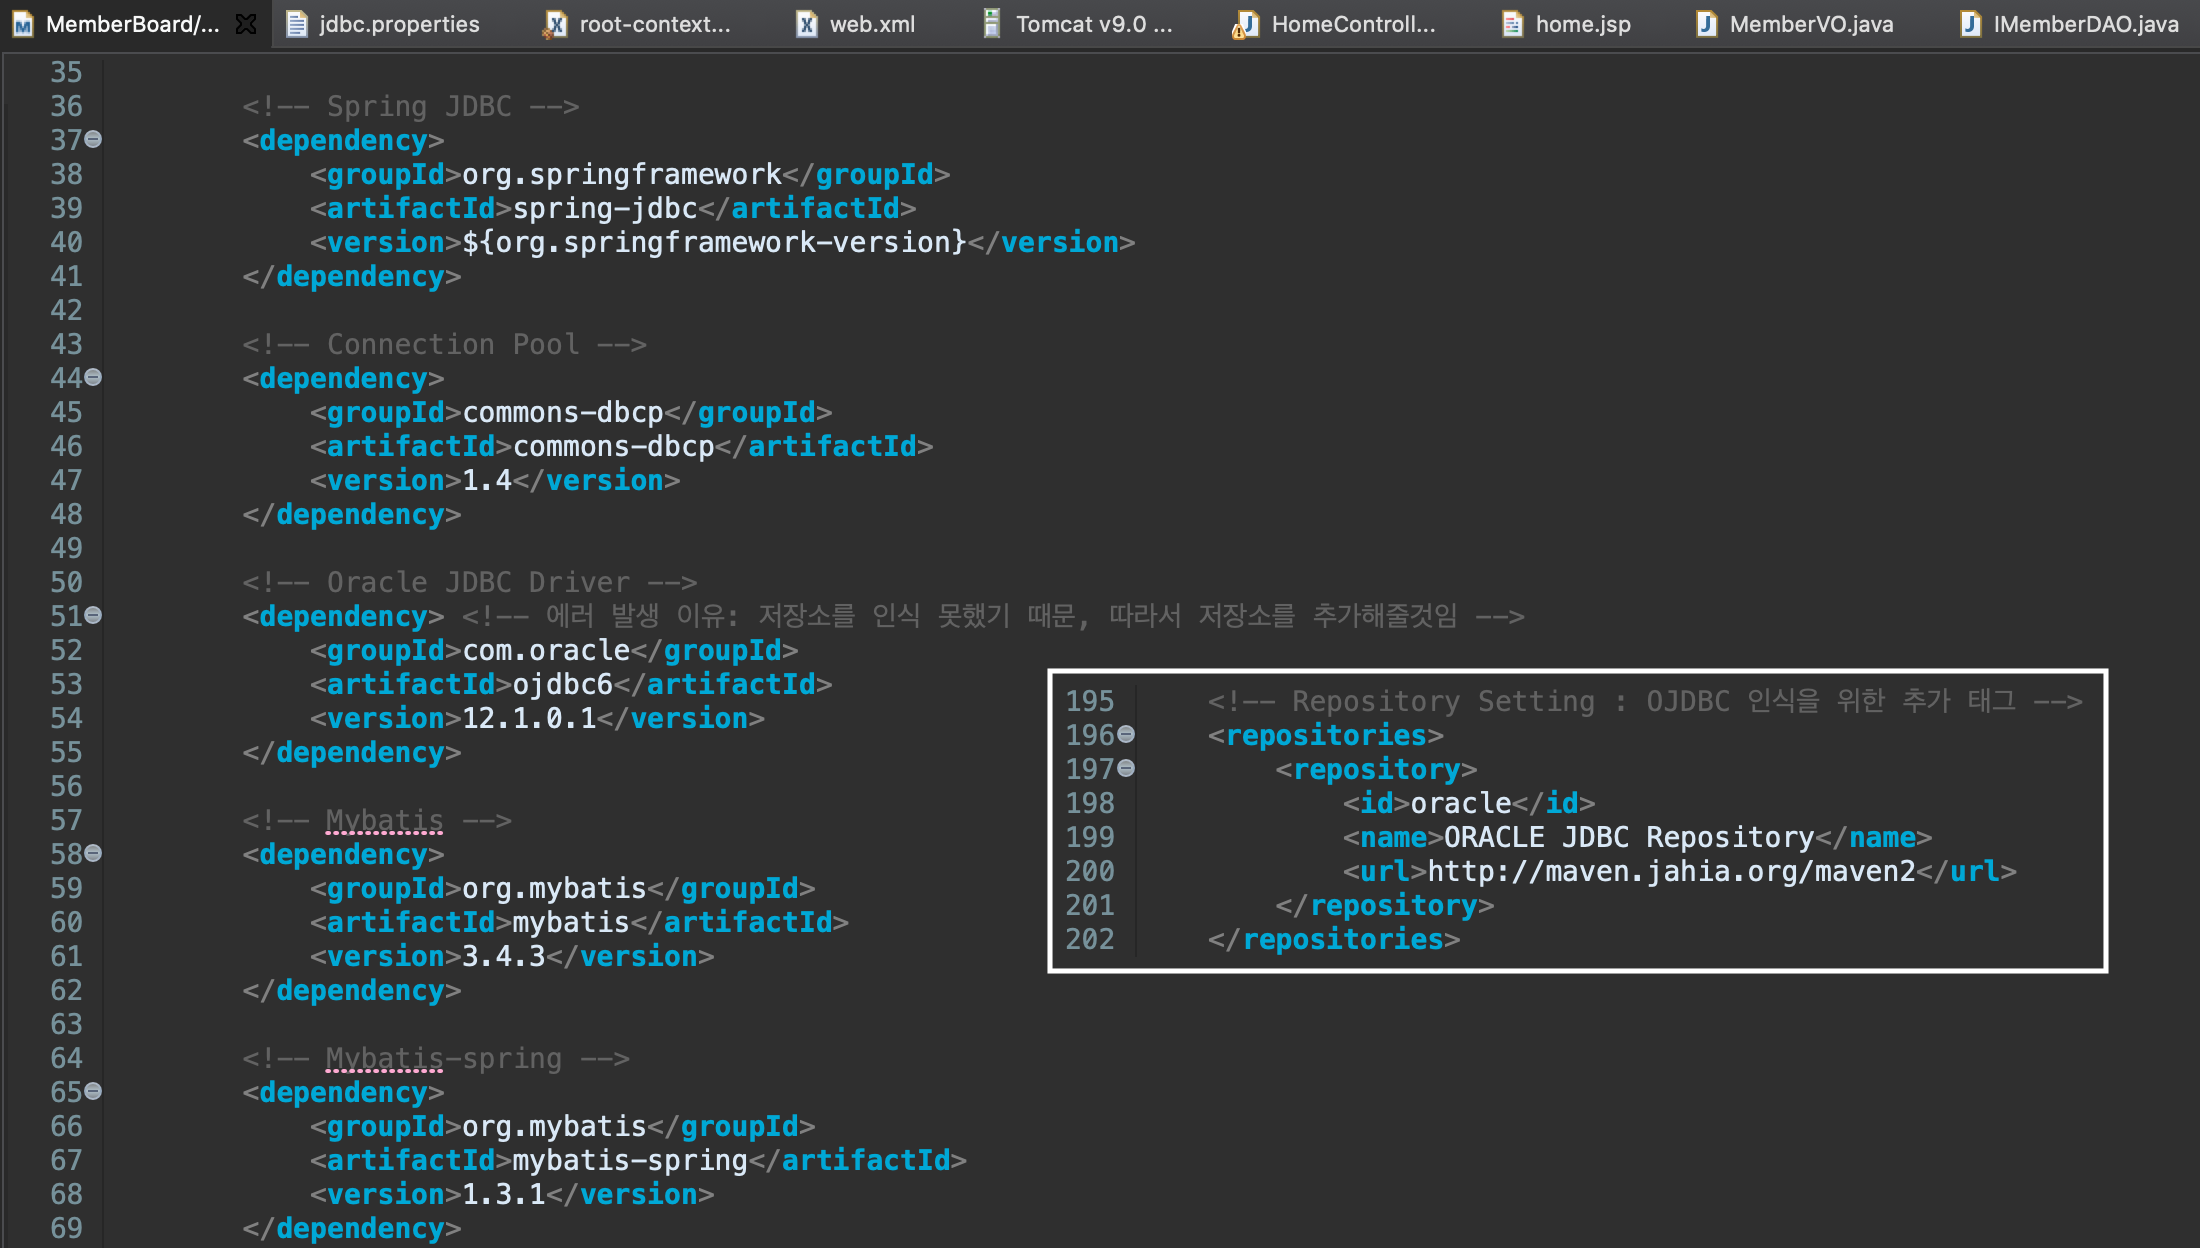Fold the Mybatis-spring dependency at line 65
The height and width of the screenshot is (1248, 2200).
click(93, 1091)
